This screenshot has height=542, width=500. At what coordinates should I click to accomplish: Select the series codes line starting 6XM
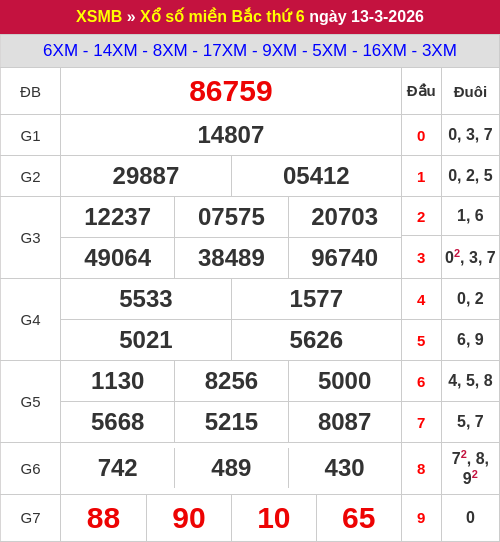(250, 50)
